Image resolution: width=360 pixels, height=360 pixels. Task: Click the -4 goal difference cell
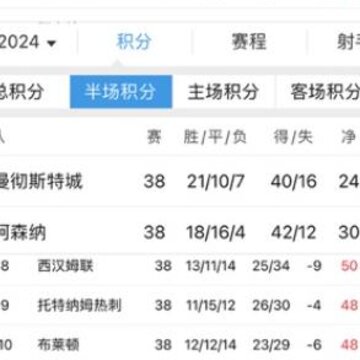click(314, 305)
